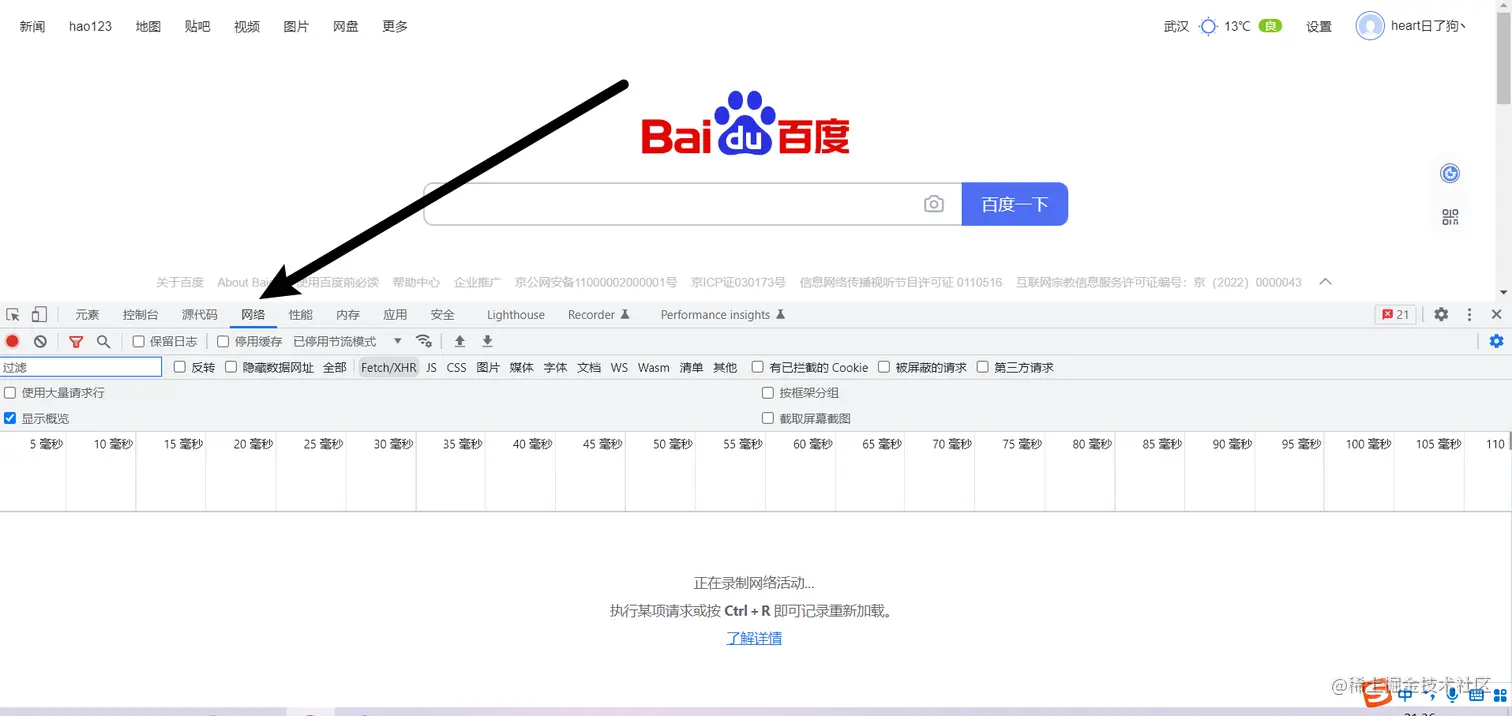
Task: Click the red record network log button
Action: (x=12, y=341)
